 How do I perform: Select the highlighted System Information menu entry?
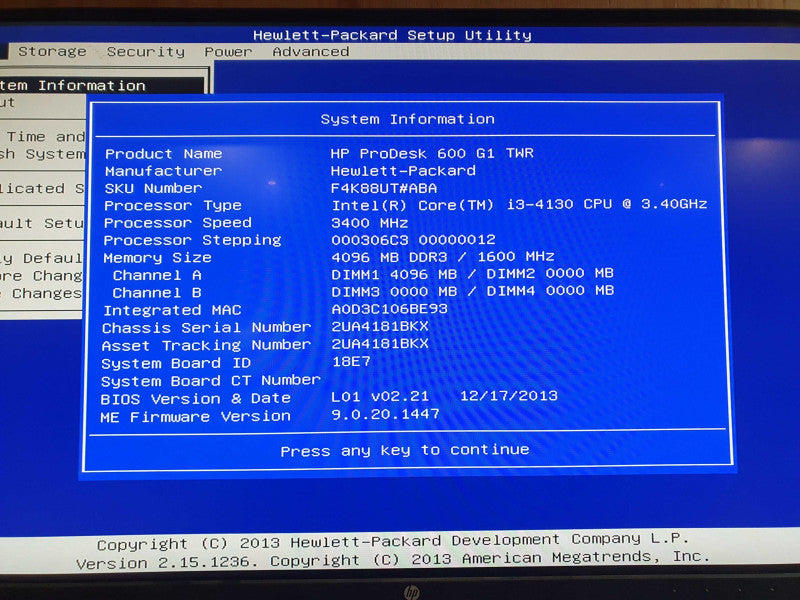click(x=102, y=85)
